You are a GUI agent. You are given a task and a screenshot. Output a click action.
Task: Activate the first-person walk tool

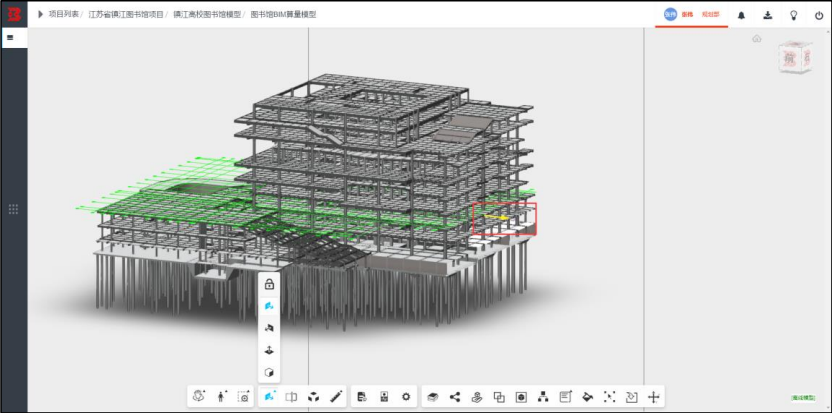point(221,396)
